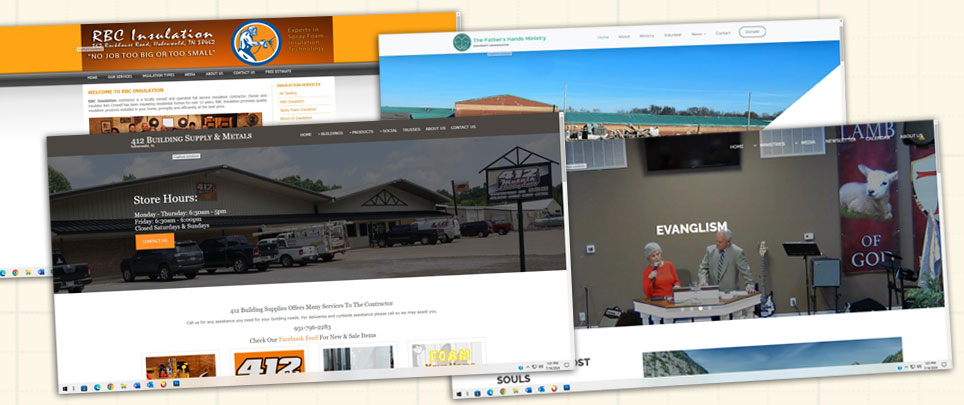Viewport: 964px width, 405px height.
Task: Open the Foam product thumbnail
Action: (448, 358)
